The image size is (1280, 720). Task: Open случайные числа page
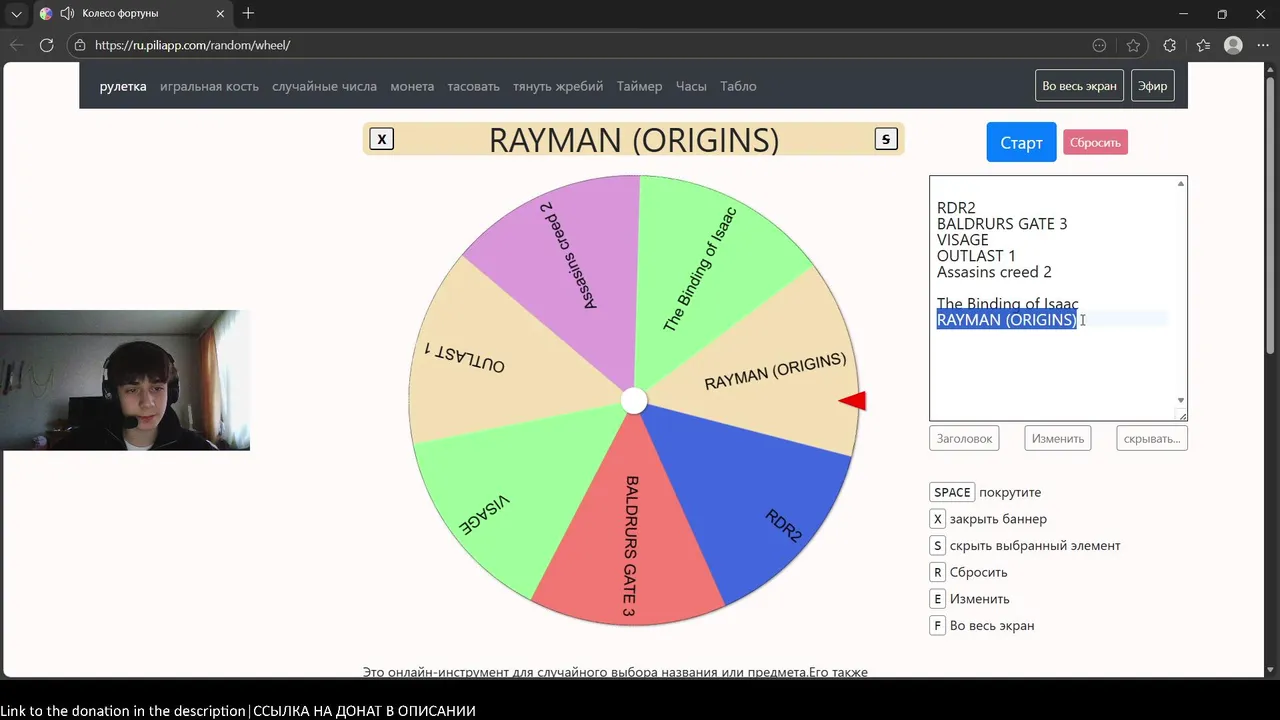point(324,86)
